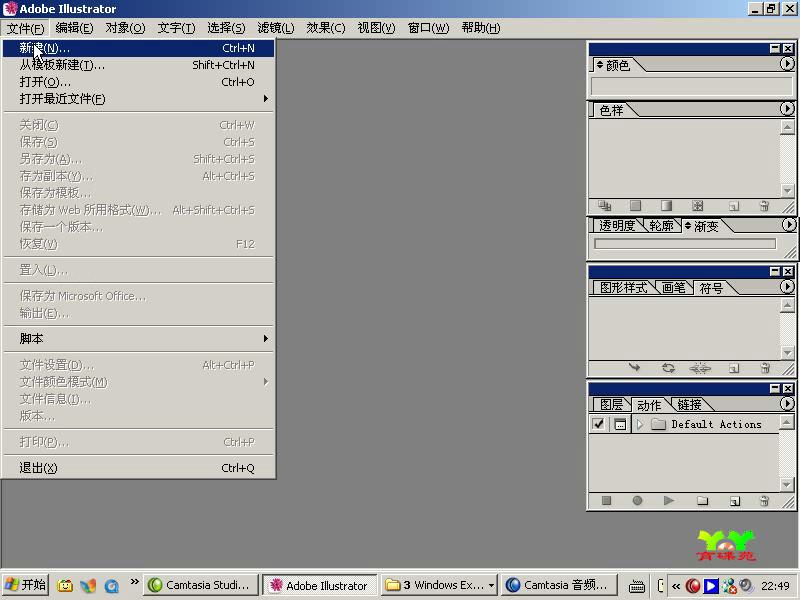Open the 脚本 submenu

point(138,338)
